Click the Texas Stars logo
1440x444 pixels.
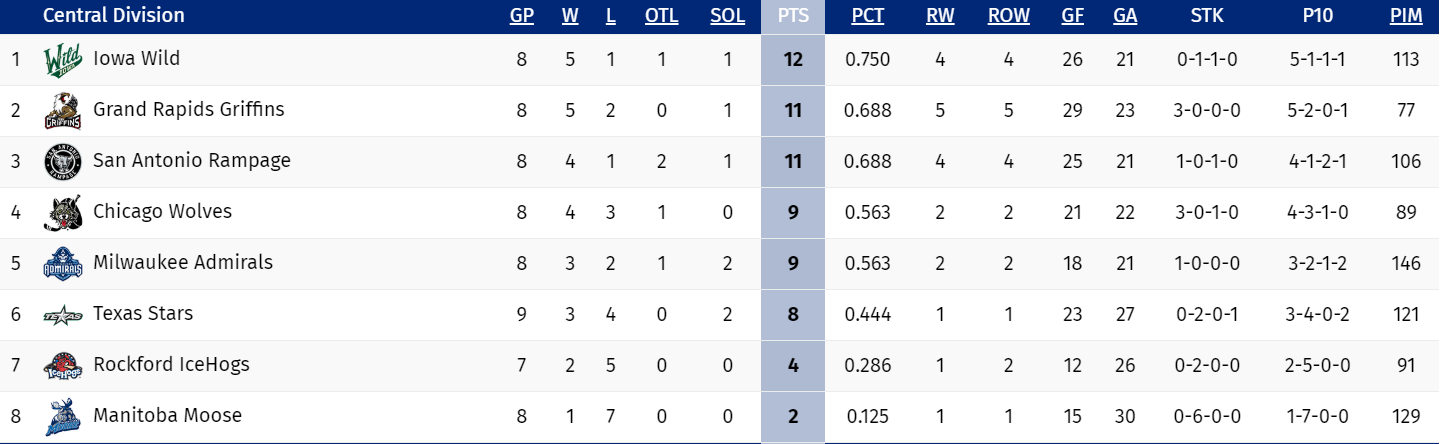click(x=61, y=315)
